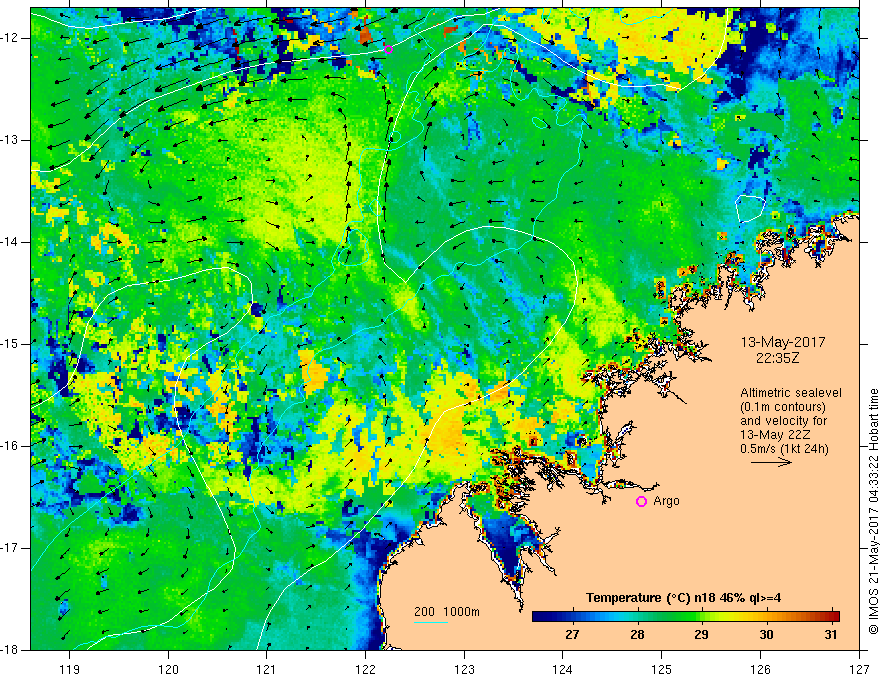Click the longitude axis label '120'

tap(168, 669)
